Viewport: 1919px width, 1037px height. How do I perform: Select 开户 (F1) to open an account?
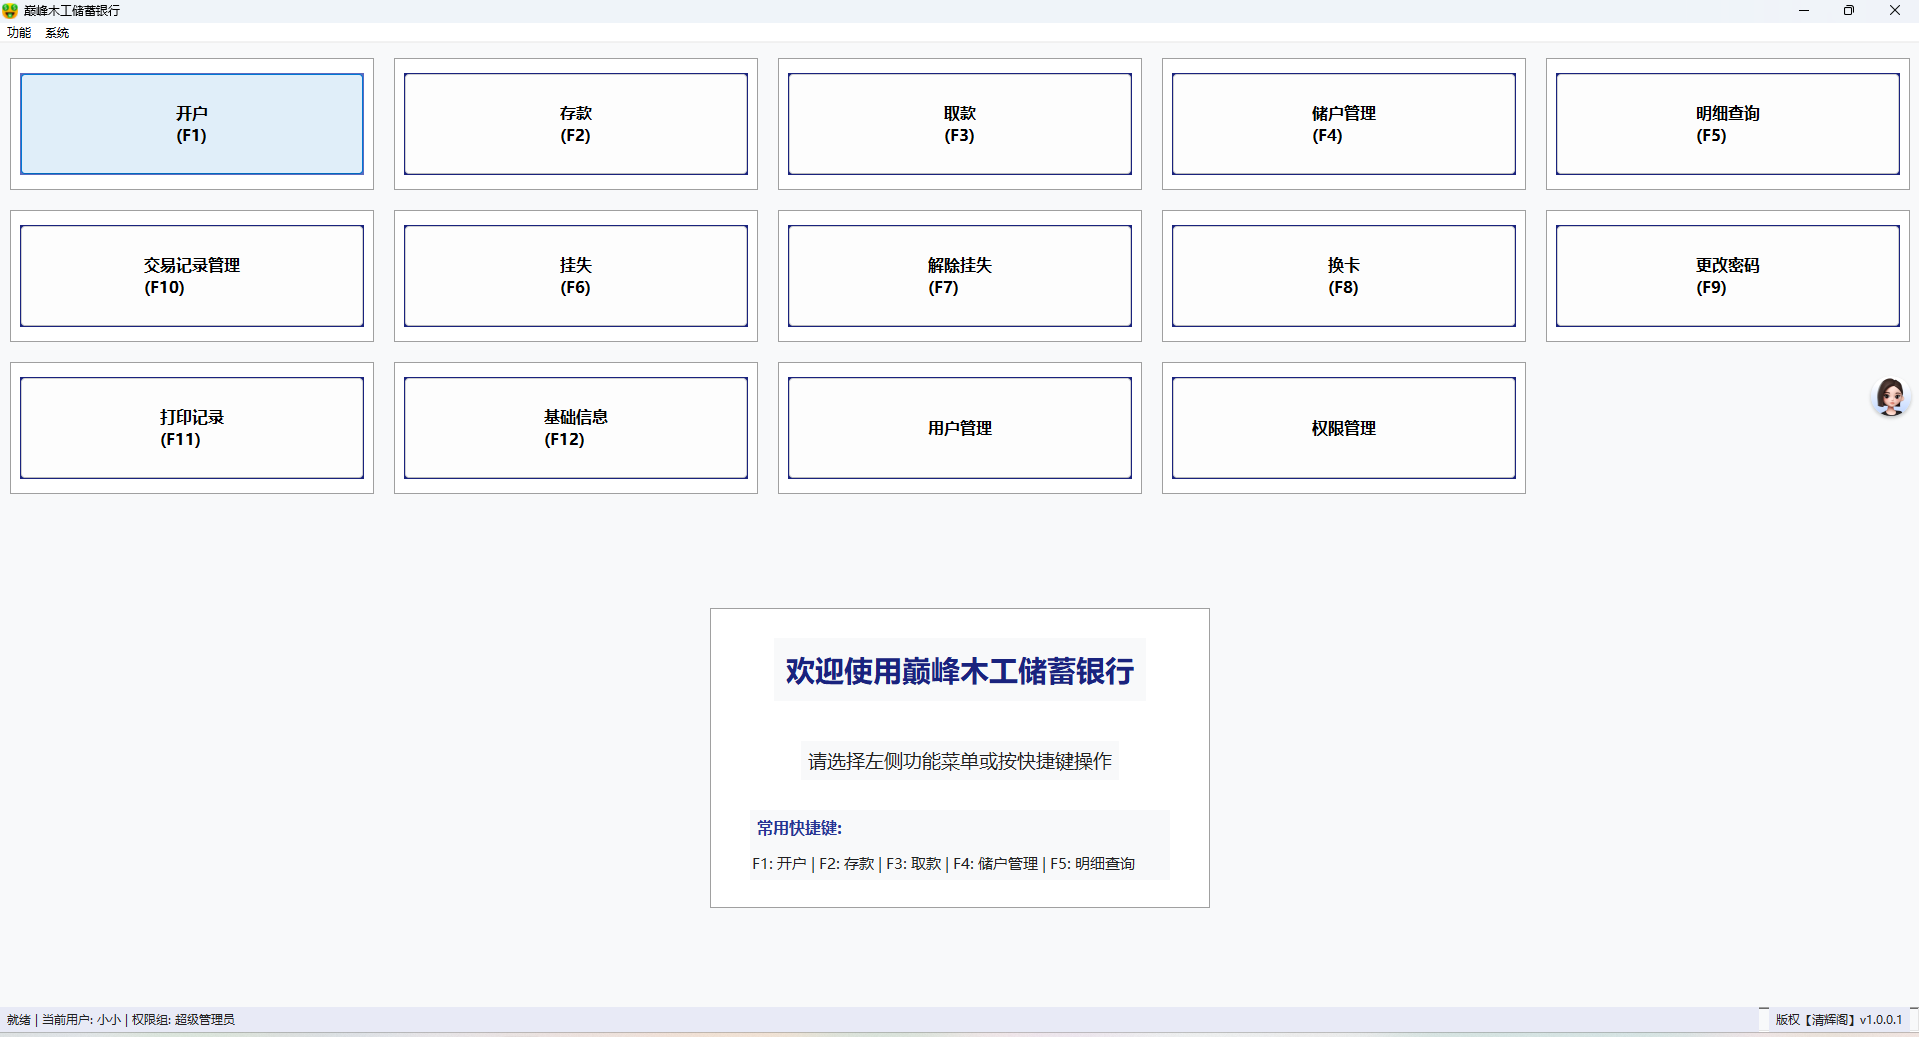coord(191,123)
